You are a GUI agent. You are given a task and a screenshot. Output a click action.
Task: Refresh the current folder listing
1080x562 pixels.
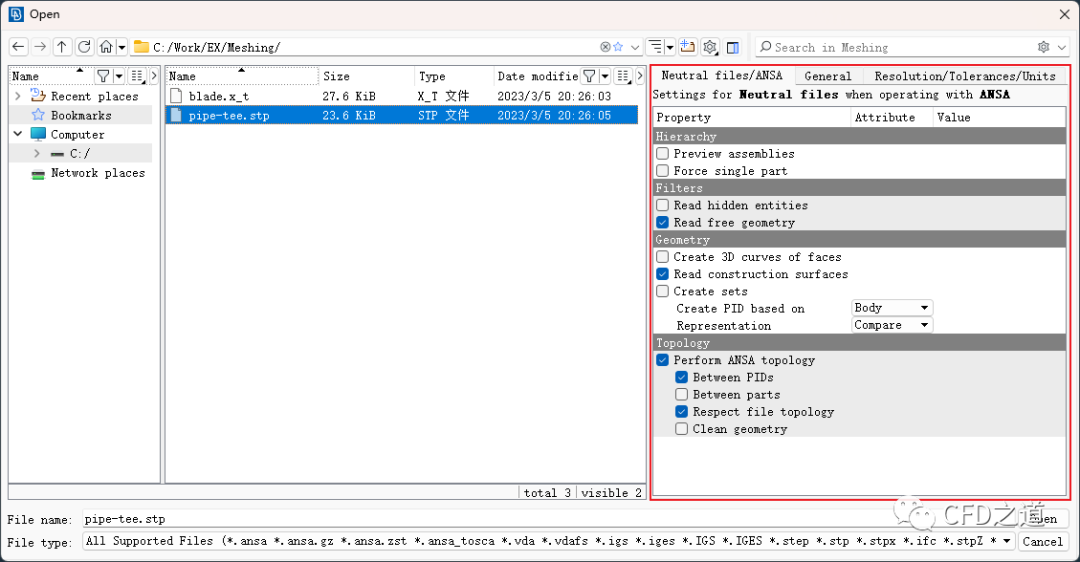pos(84,47)
